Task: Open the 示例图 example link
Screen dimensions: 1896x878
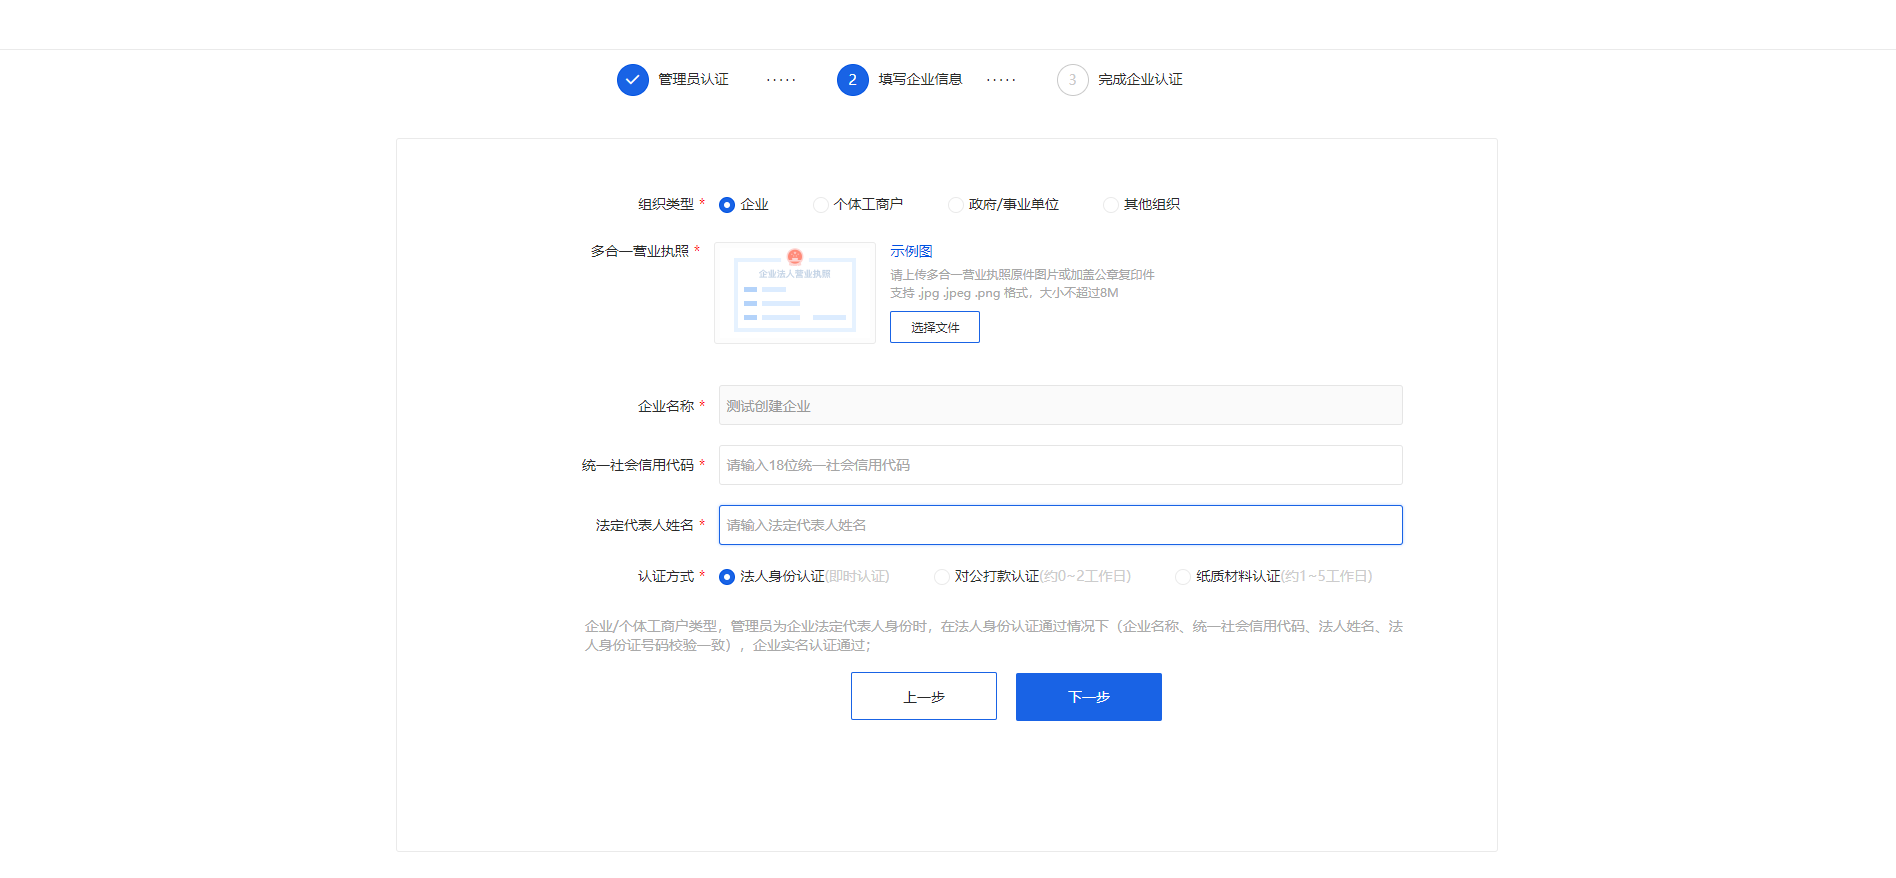Action: pos(911,251)
